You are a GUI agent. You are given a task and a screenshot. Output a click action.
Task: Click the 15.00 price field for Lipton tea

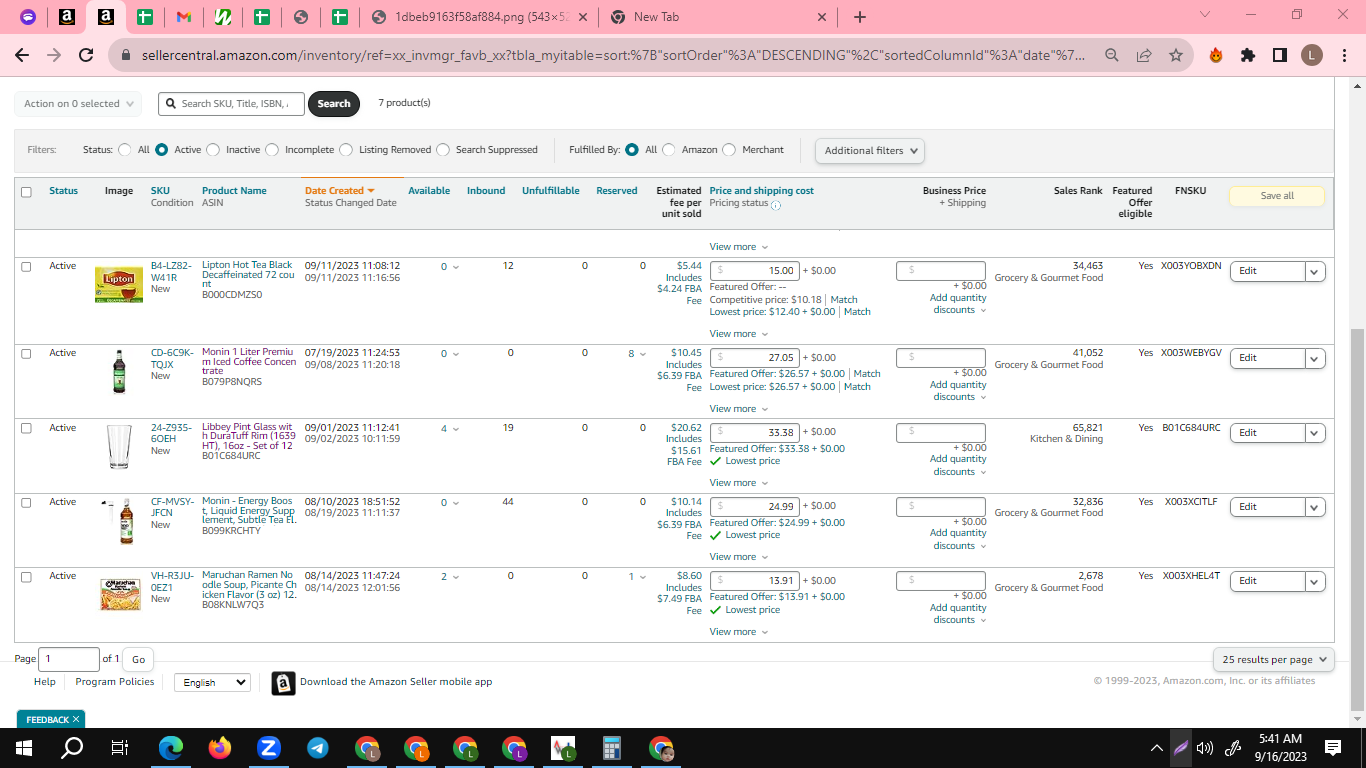coord(754,271)
